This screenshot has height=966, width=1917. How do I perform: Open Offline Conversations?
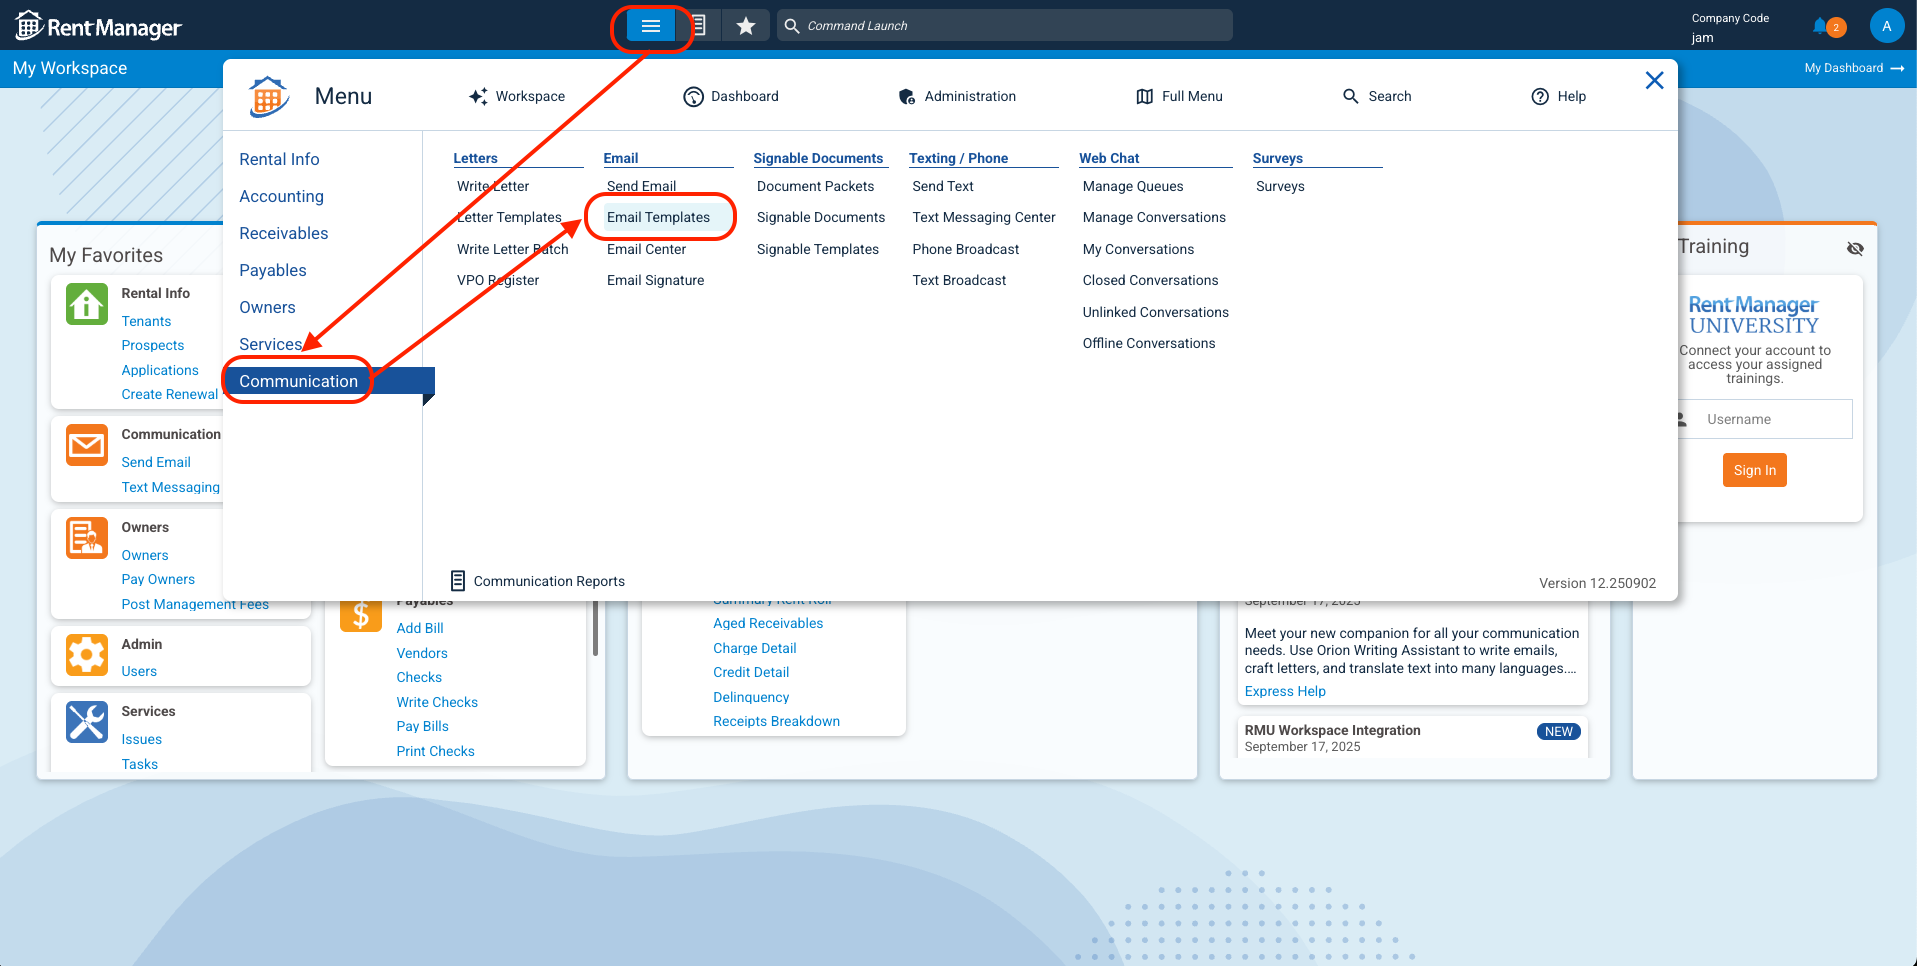pyautogui.click(x=1148, y=343)
